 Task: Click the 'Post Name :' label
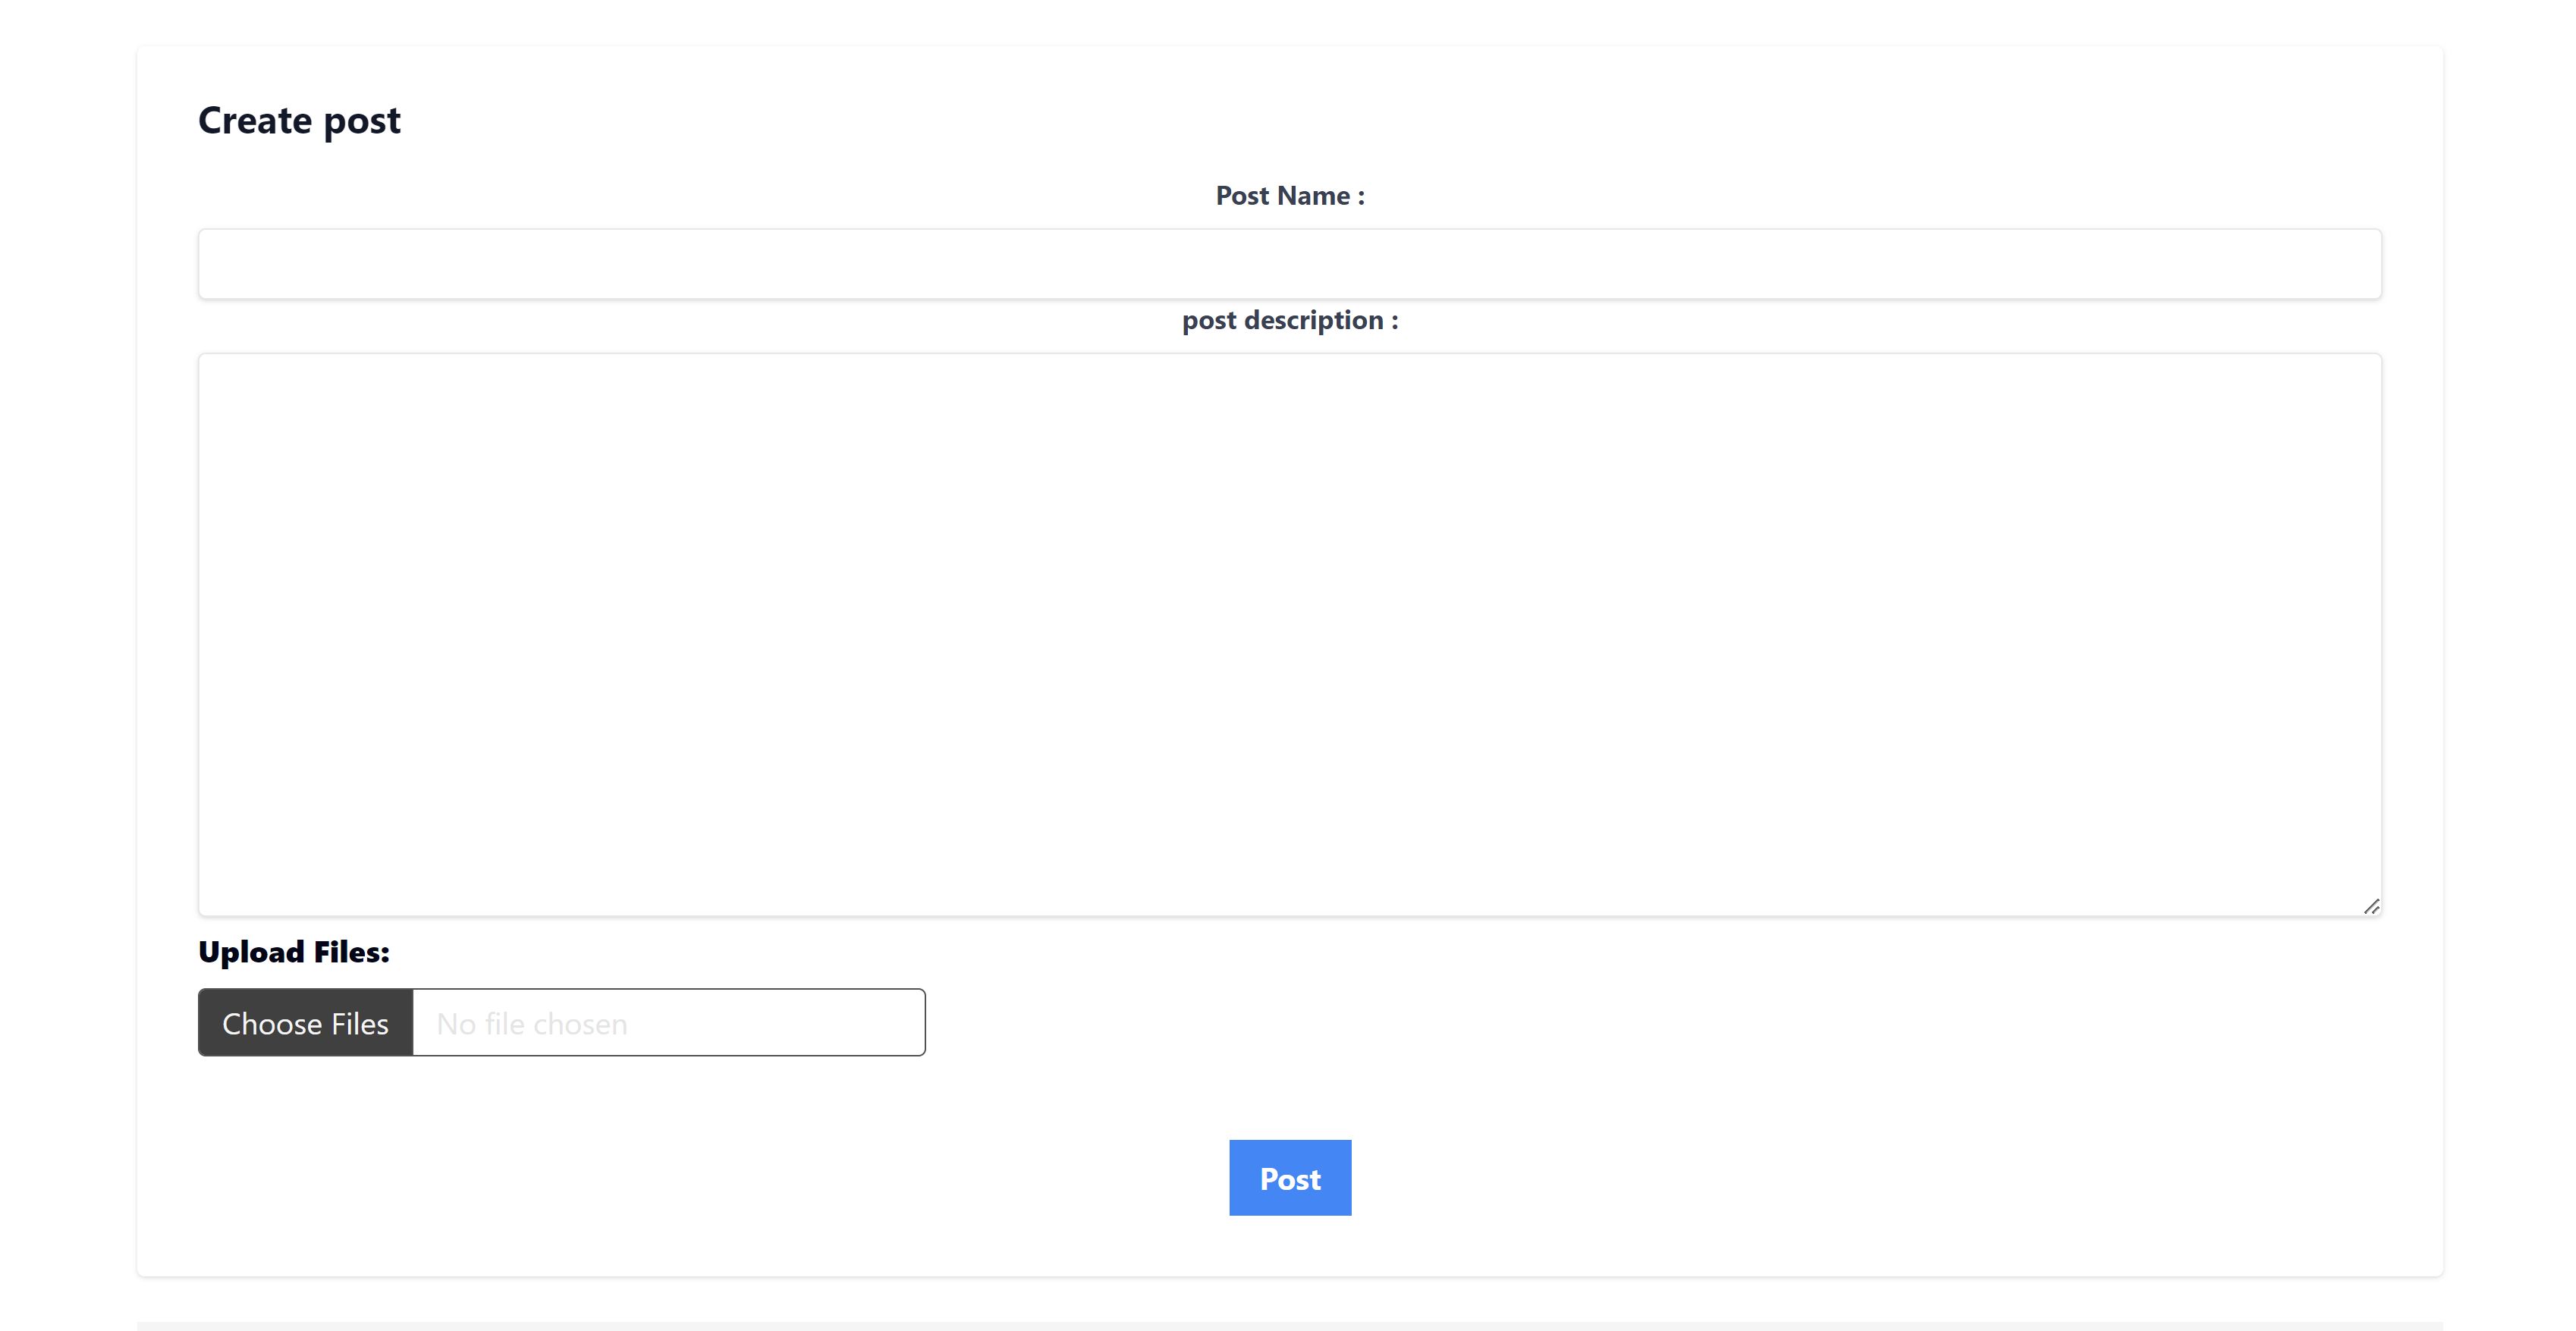click(1289, 196)
